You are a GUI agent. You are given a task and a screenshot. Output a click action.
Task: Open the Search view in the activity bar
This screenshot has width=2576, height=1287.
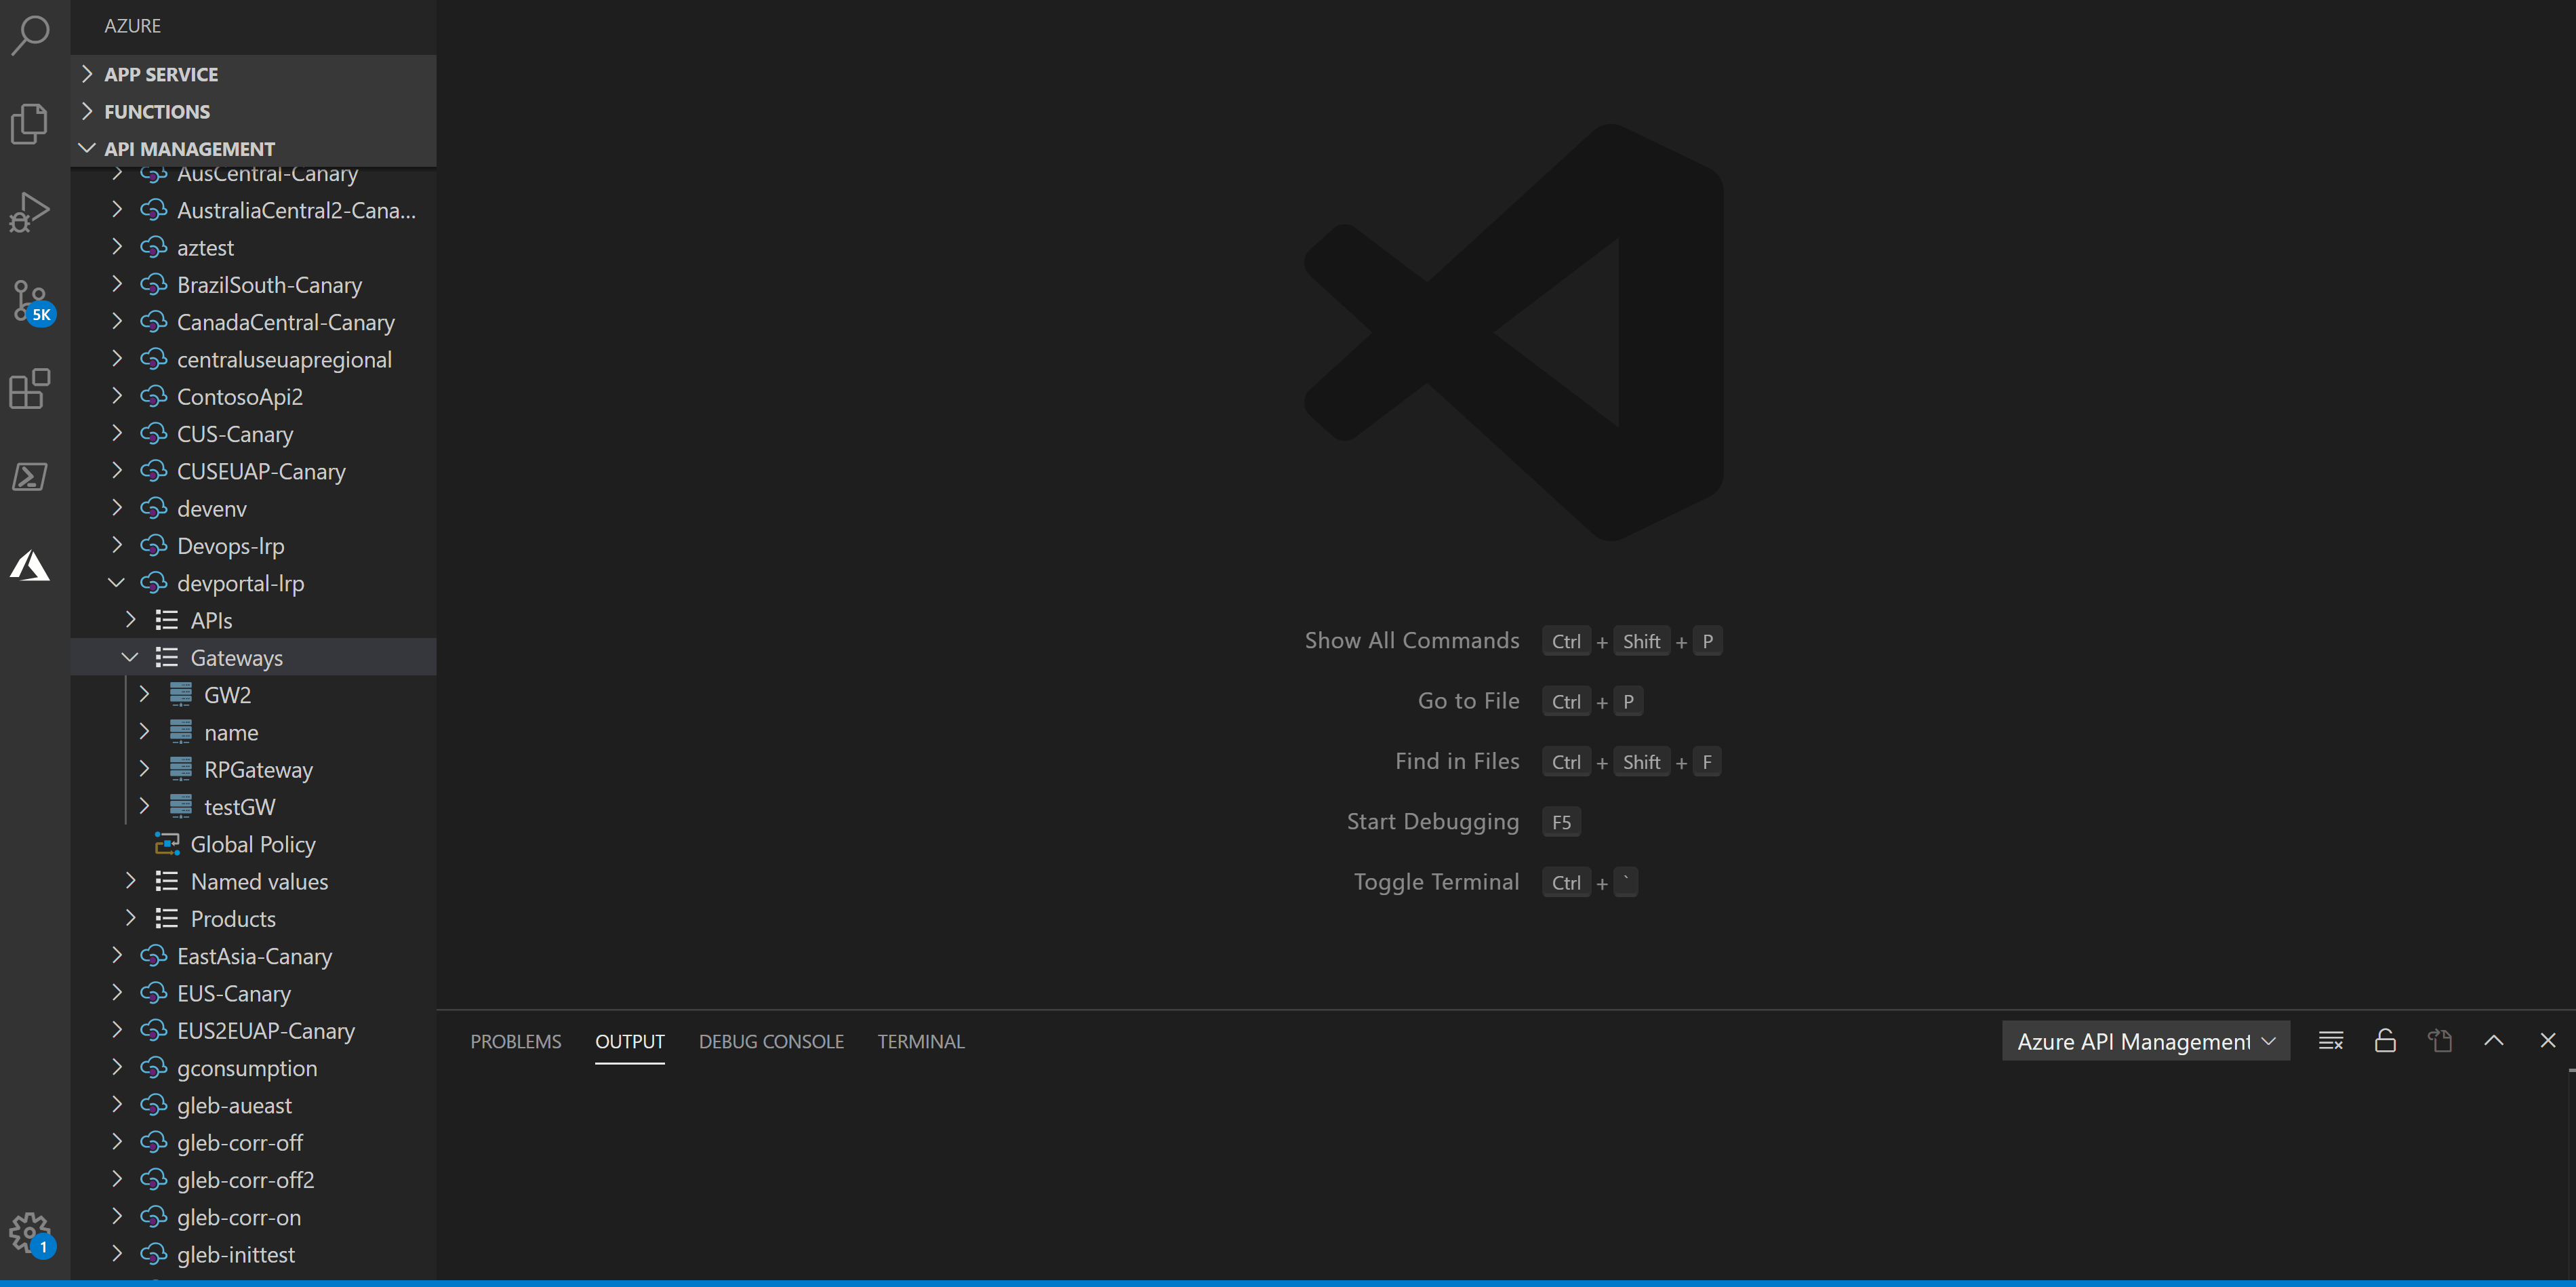(30, 35)
